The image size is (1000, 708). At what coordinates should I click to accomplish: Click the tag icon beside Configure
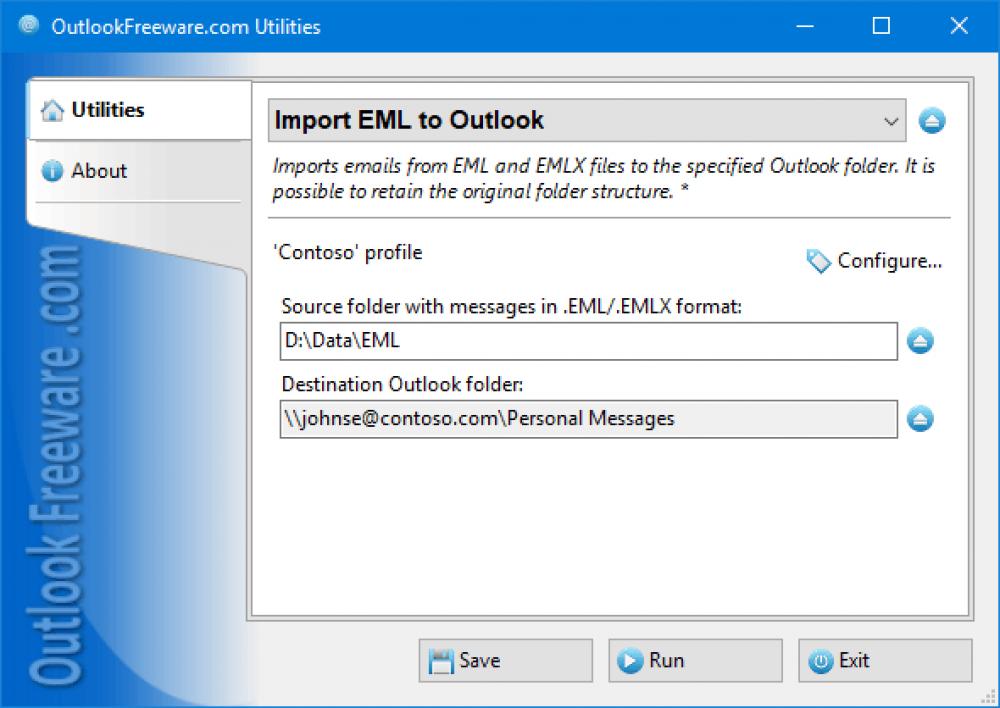pyautogui.click(x=818, y=261)
